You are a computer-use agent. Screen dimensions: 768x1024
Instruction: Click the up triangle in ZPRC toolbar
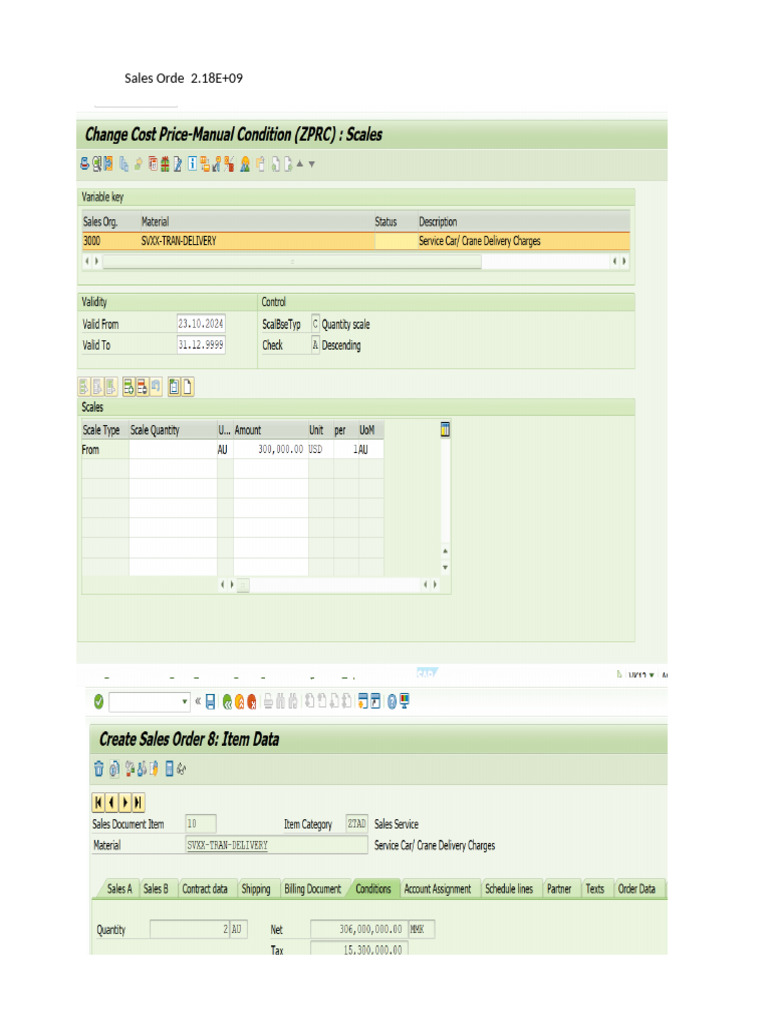(x=300, y=164)
